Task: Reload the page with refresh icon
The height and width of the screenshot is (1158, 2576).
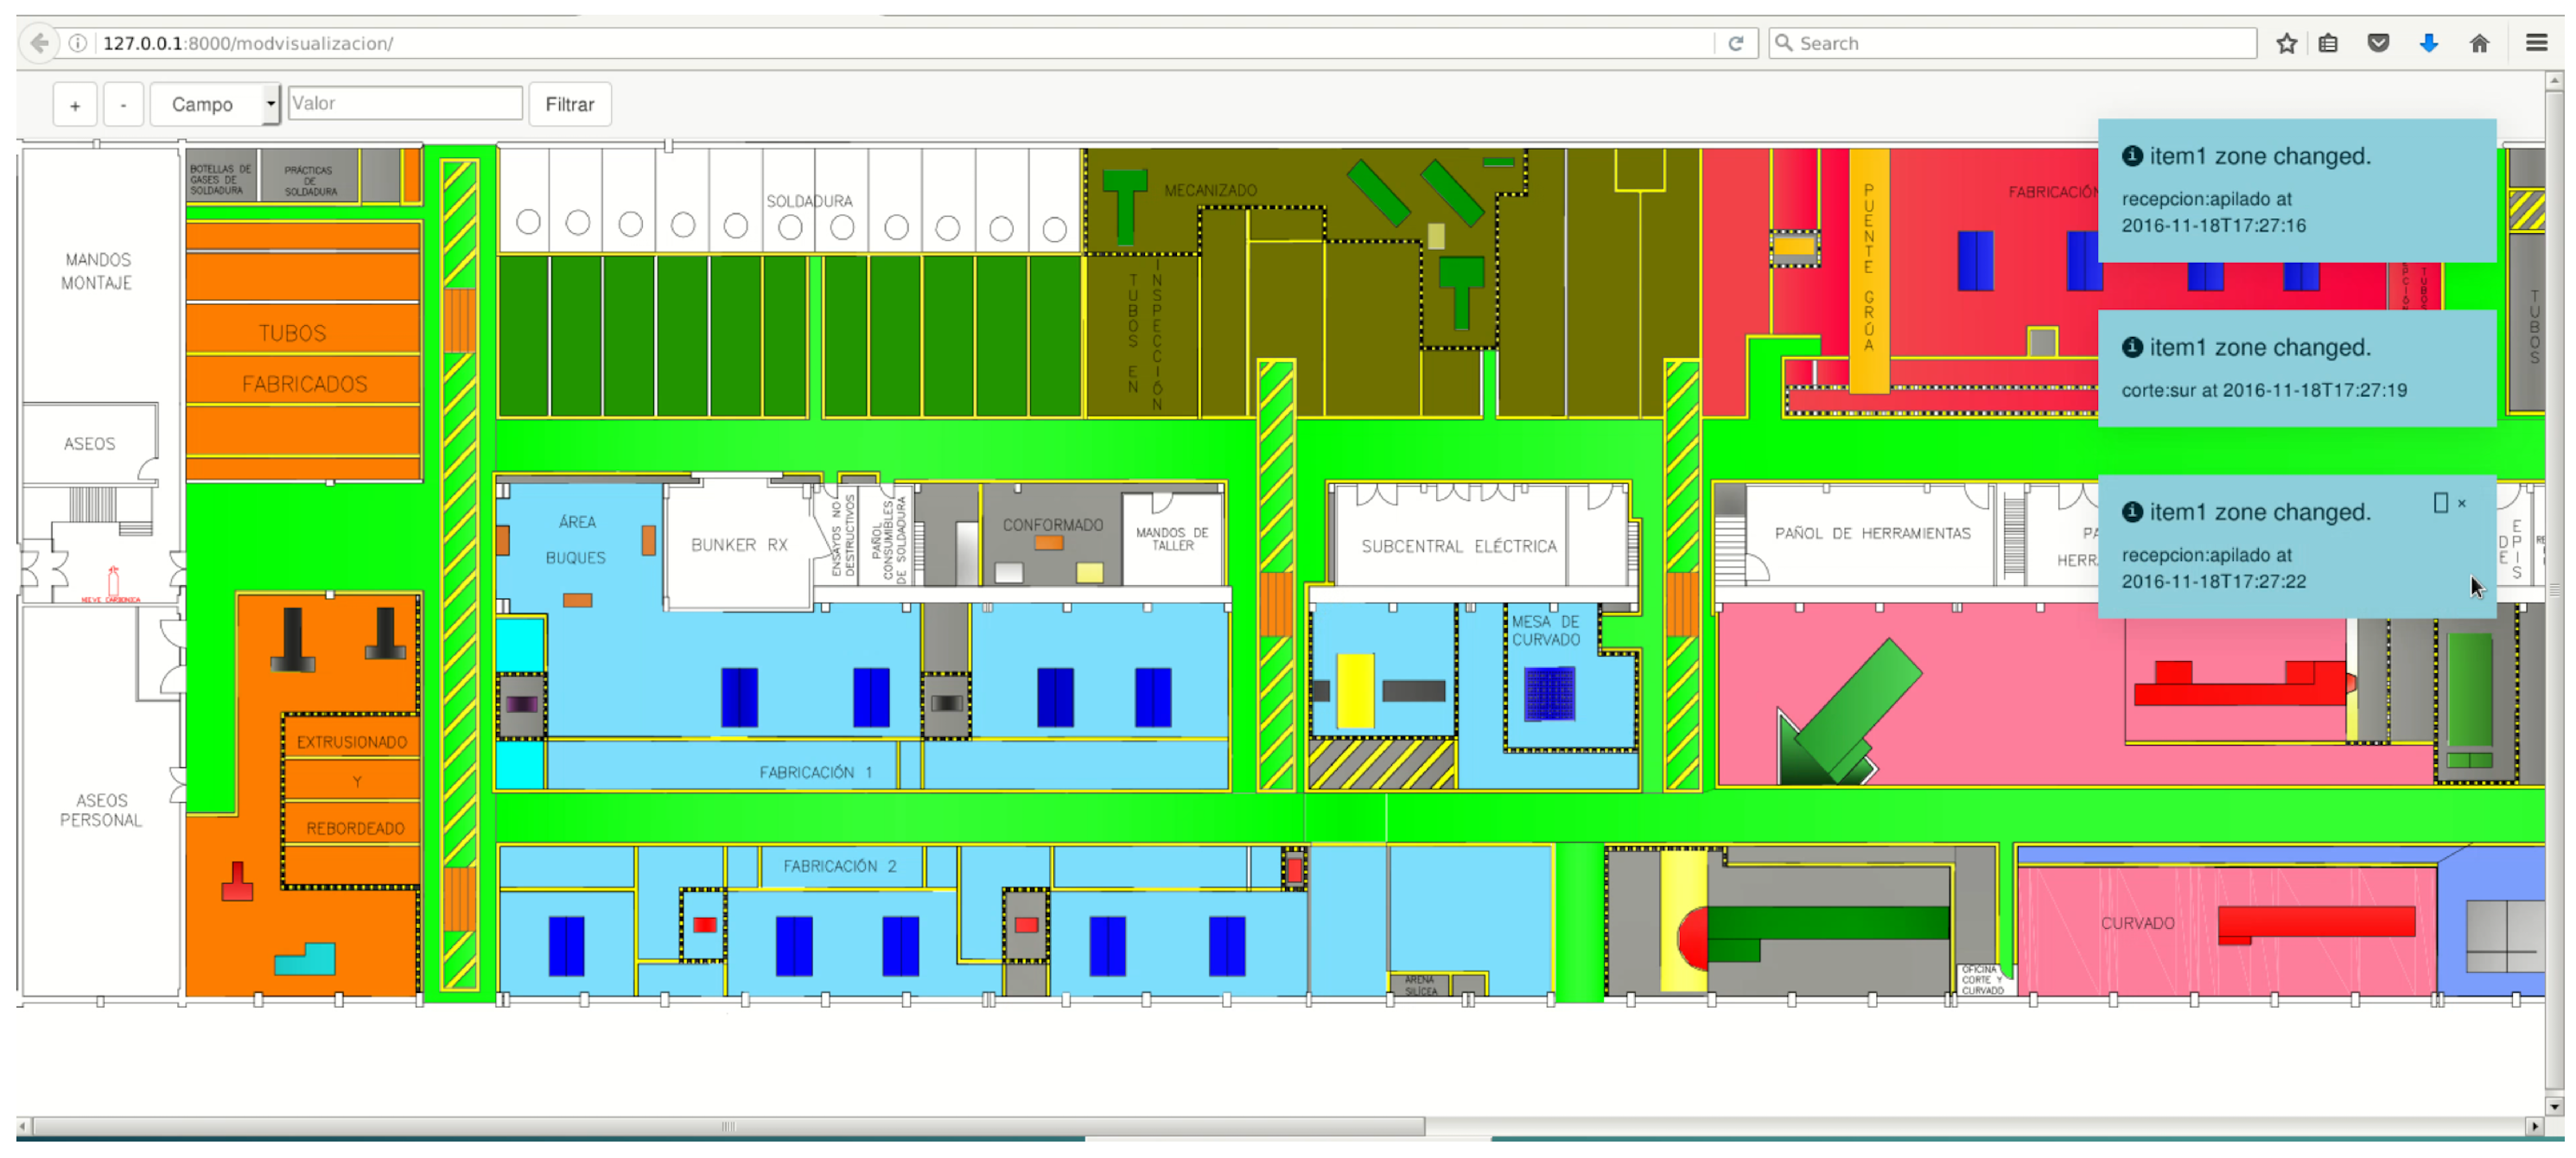Action: point(1735,43)
